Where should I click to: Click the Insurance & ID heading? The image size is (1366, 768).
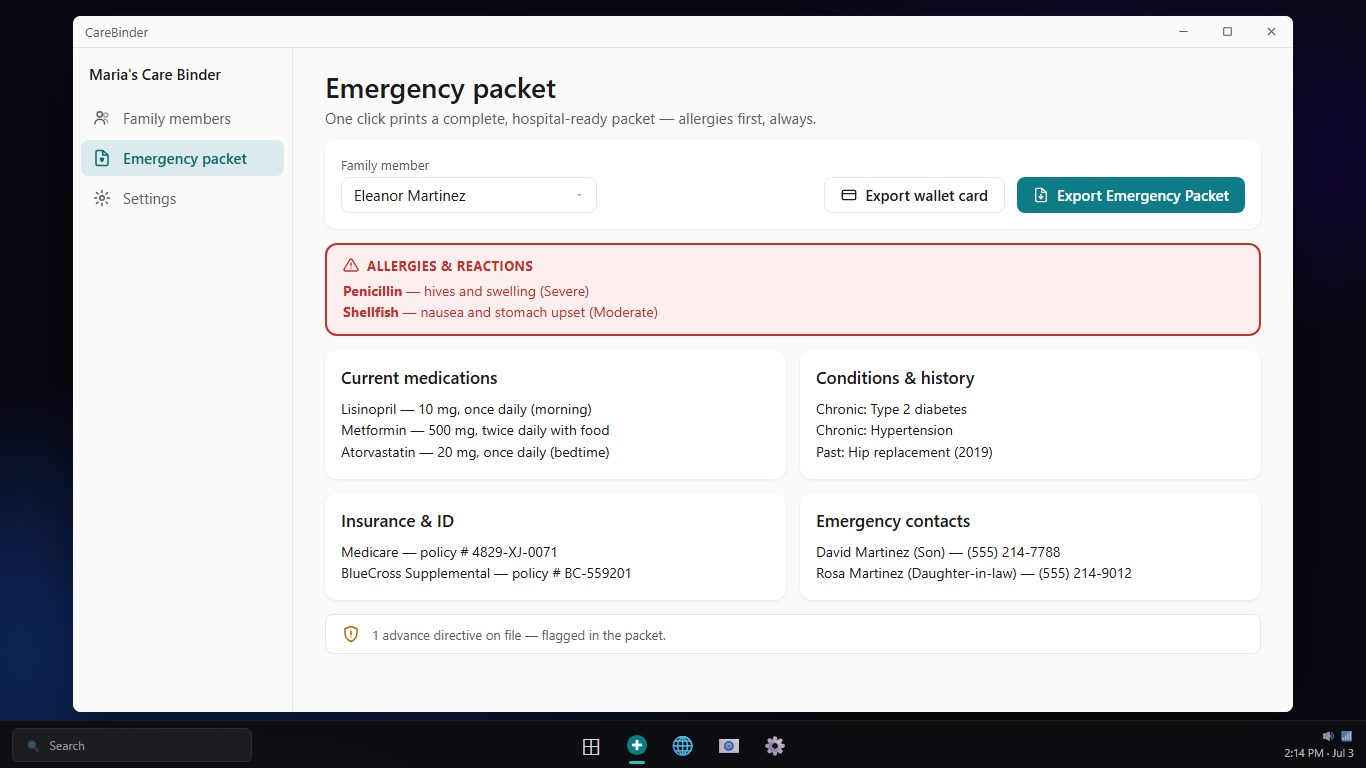pos(397,521)
